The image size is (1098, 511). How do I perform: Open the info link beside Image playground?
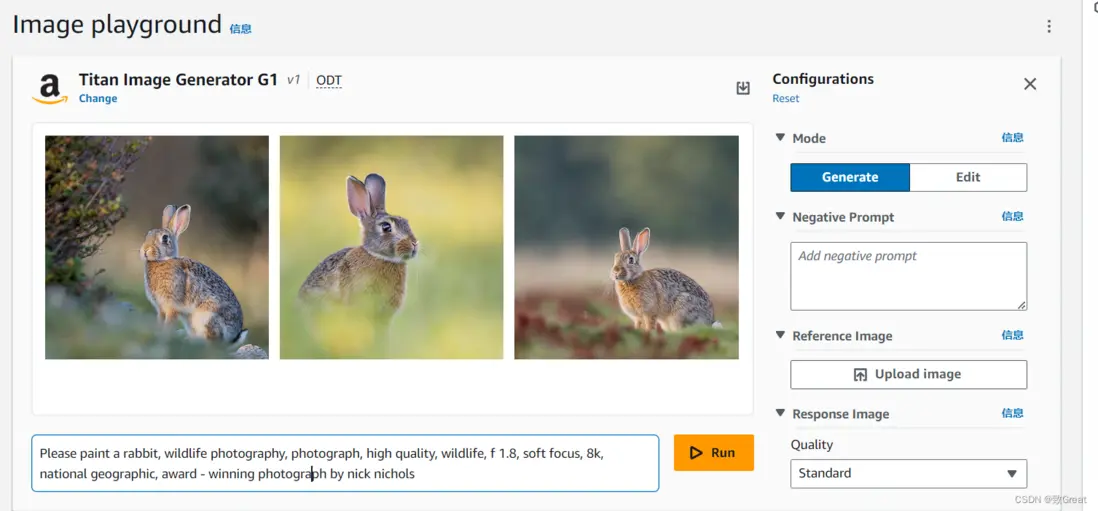(x=241, y=29)
